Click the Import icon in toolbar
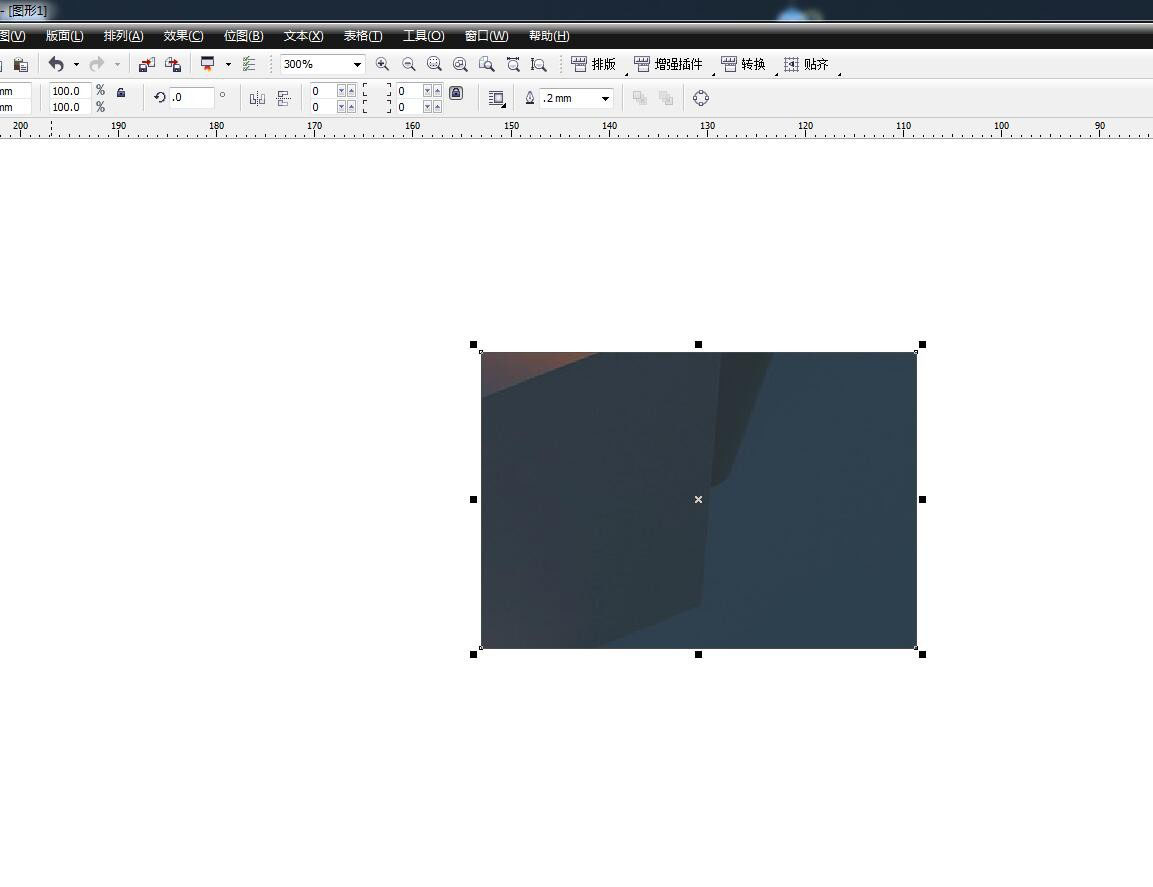The width and height of the screenshot is (1153, 887). 147,64
